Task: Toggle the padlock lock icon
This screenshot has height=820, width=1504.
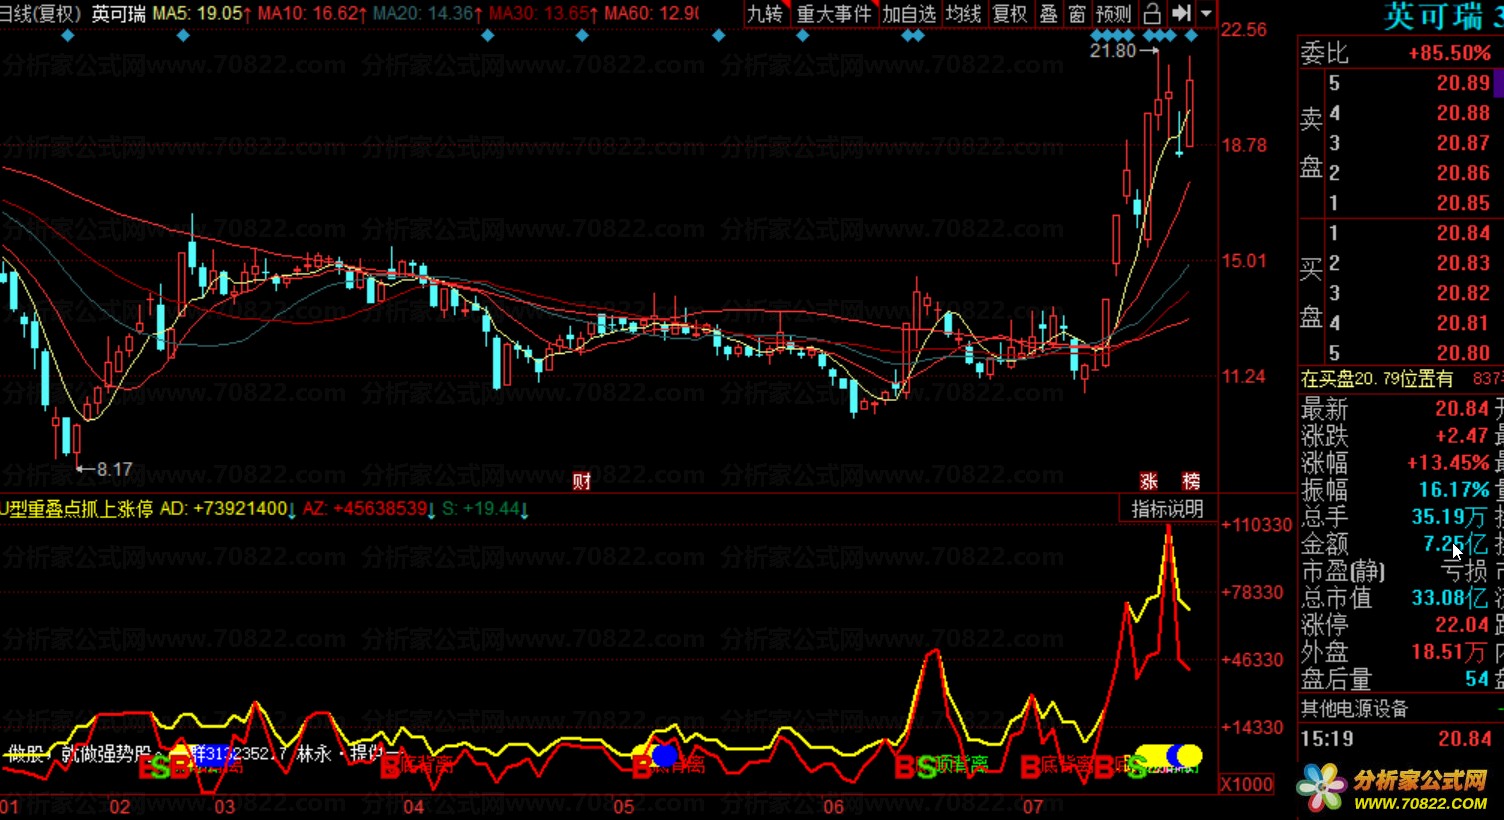Action: click(x=1152, y=14)
